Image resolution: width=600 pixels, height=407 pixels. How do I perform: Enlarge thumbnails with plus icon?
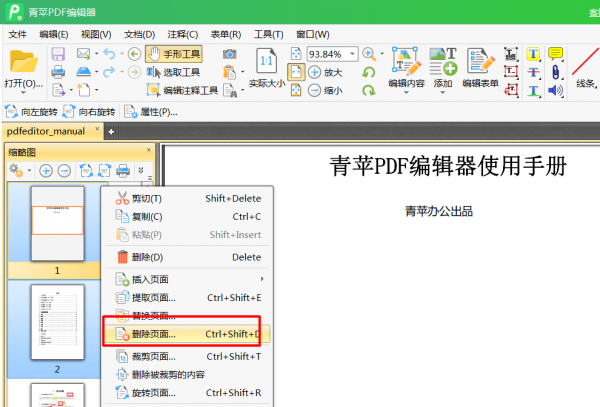click(46, 171)
